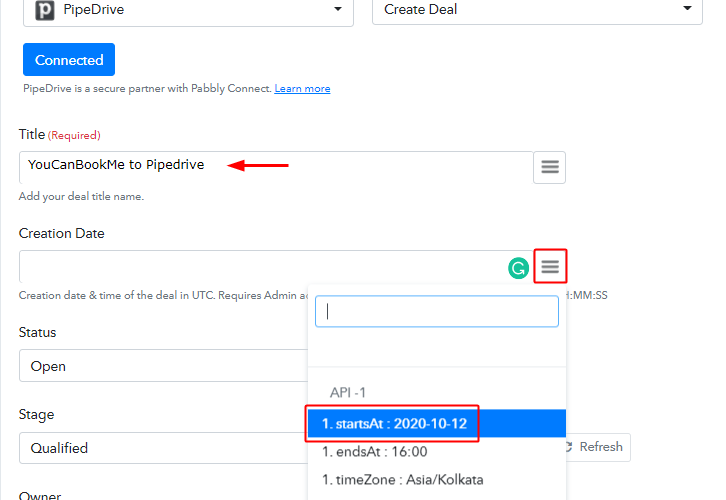Screen dimensions: 726x500
Task: Open the Status dropdown showing Open
Action: [163, 366]
